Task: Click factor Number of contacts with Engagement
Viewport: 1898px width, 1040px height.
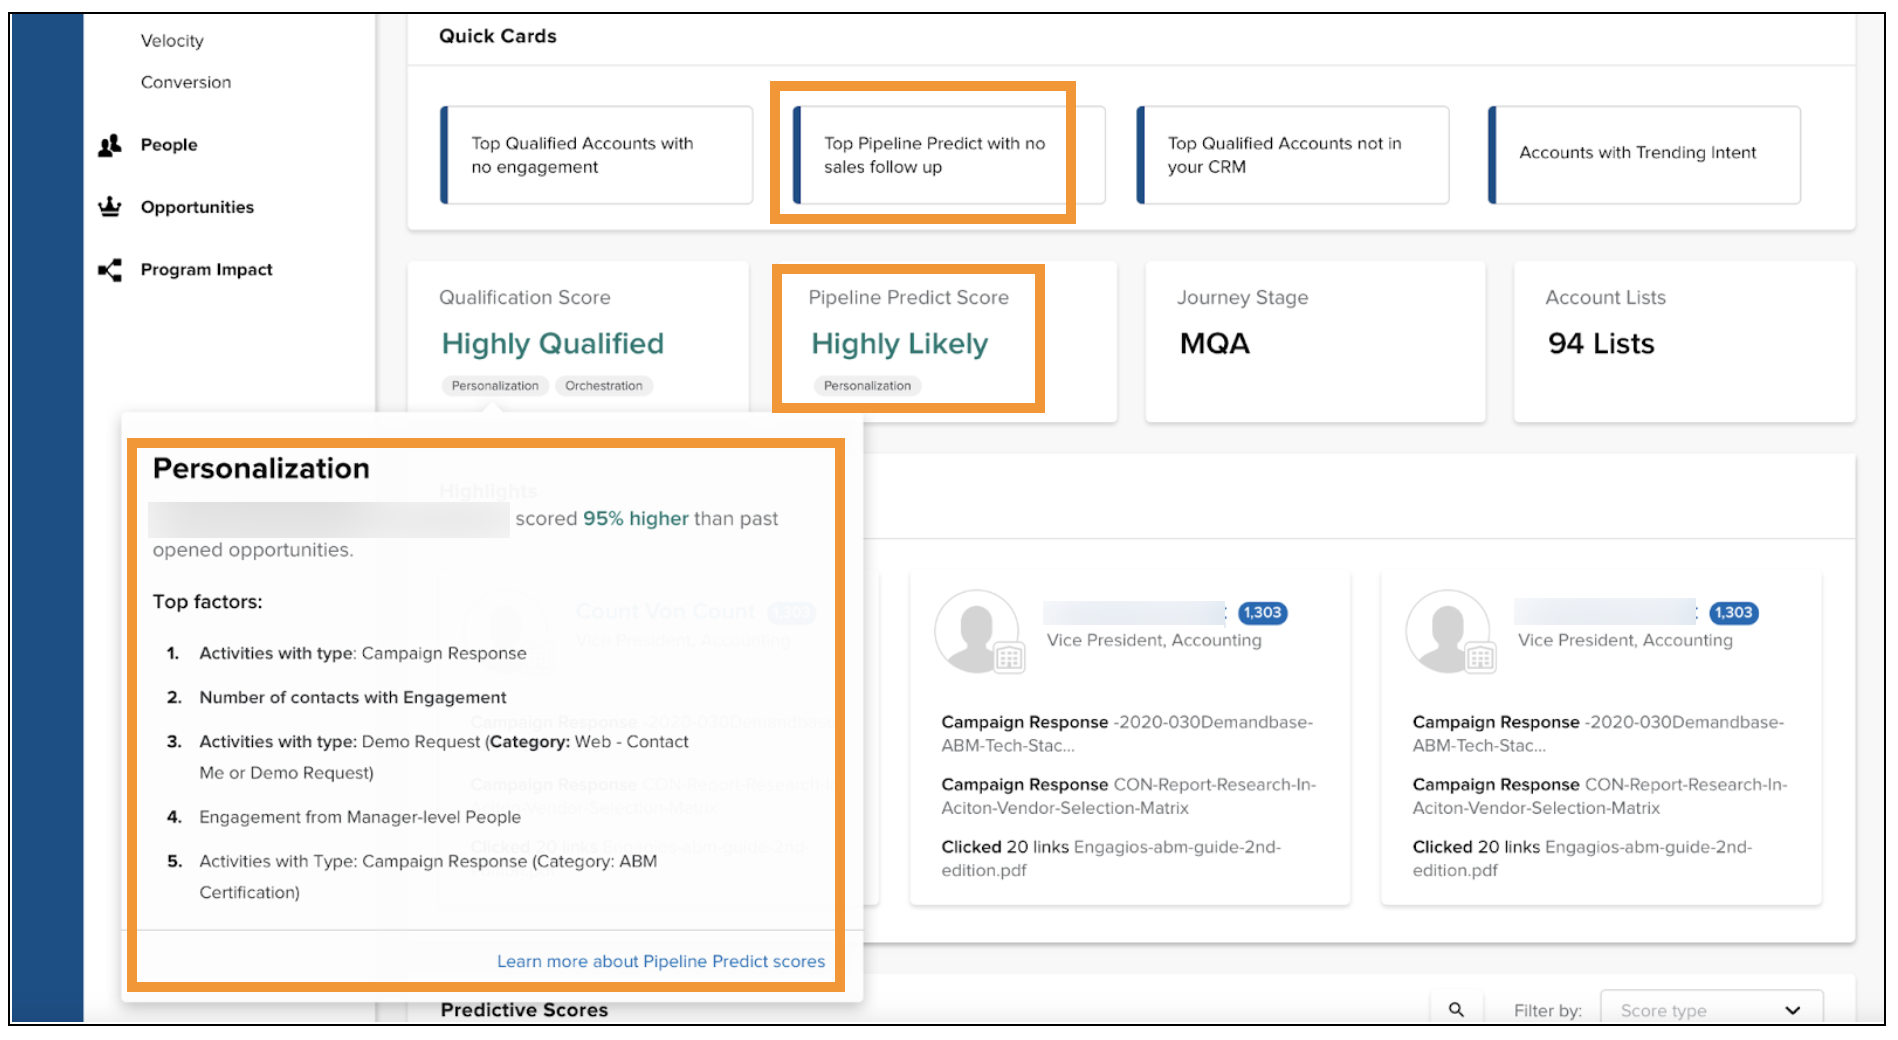Action: pyautogui.click(x=353, y=697)
